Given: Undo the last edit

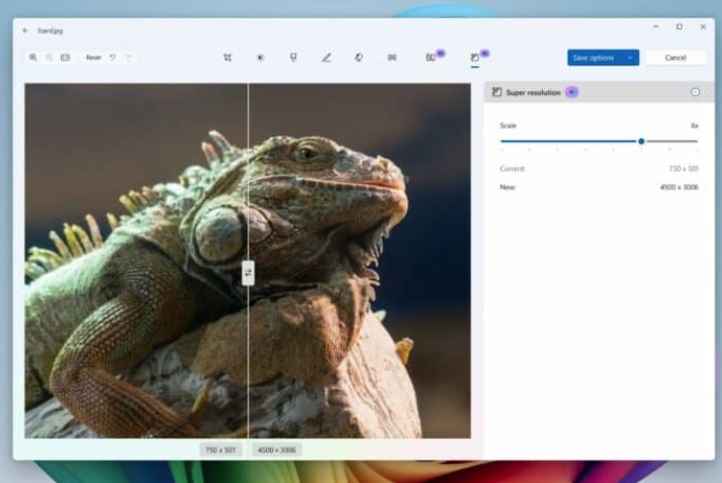Looking at the screenshot, I should coord(112,58).
